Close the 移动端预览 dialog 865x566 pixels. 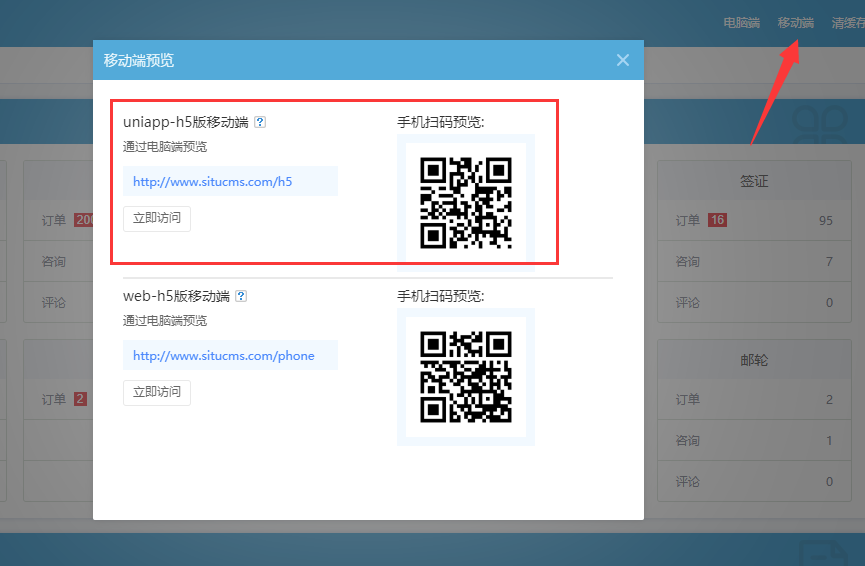[x=623, y=60]
